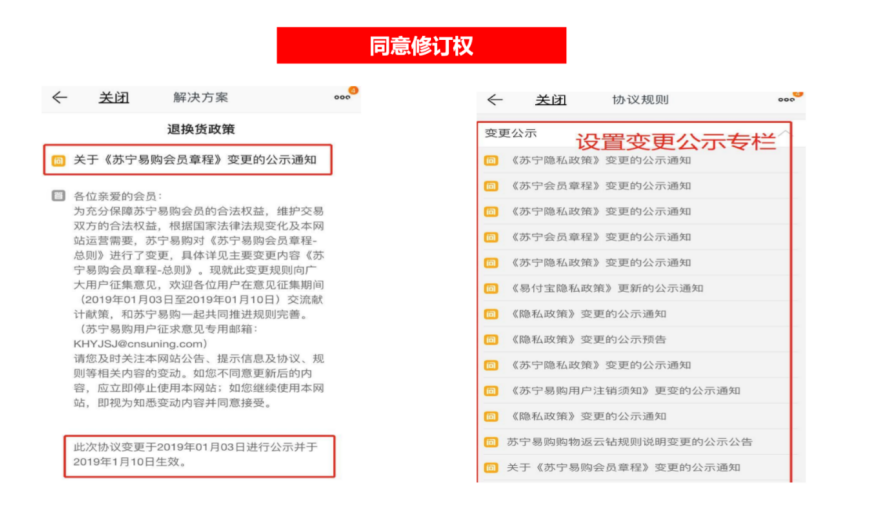Open 《苏宁易购用户注销须知》更变的公示通知
The height and width of the screenshot is (508, 875).
(x=624, y=391)
